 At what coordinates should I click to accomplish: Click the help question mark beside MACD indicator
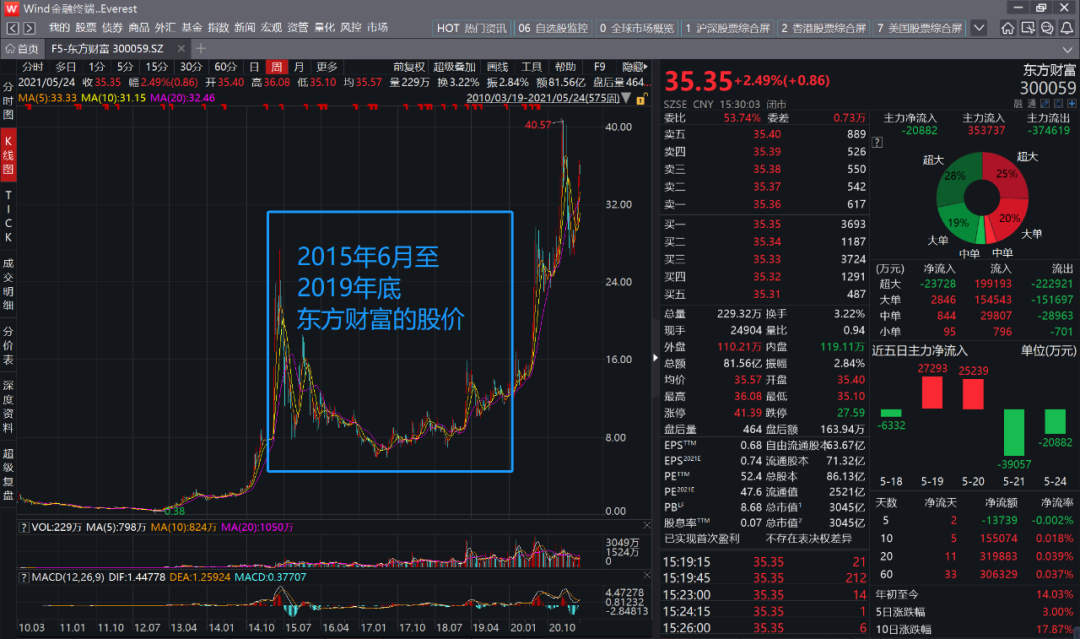click(x=24, y=577)
